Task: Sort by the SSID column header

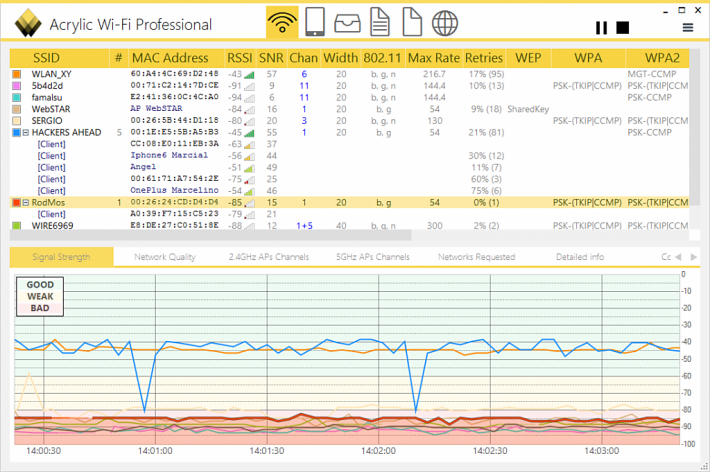Action: coord(59,58)
